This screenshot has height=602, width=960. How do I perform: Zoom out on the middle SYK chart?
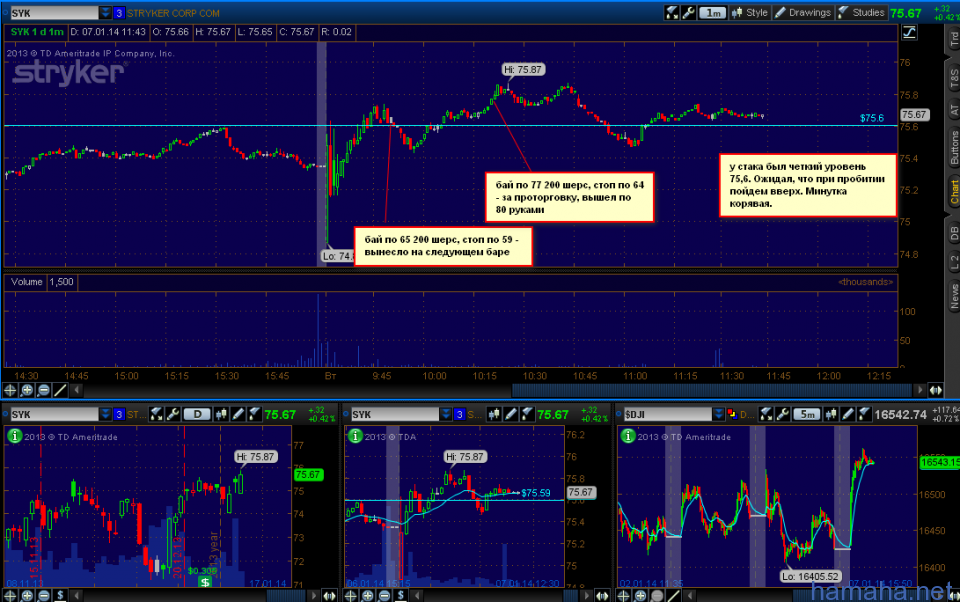coord(384,595)
